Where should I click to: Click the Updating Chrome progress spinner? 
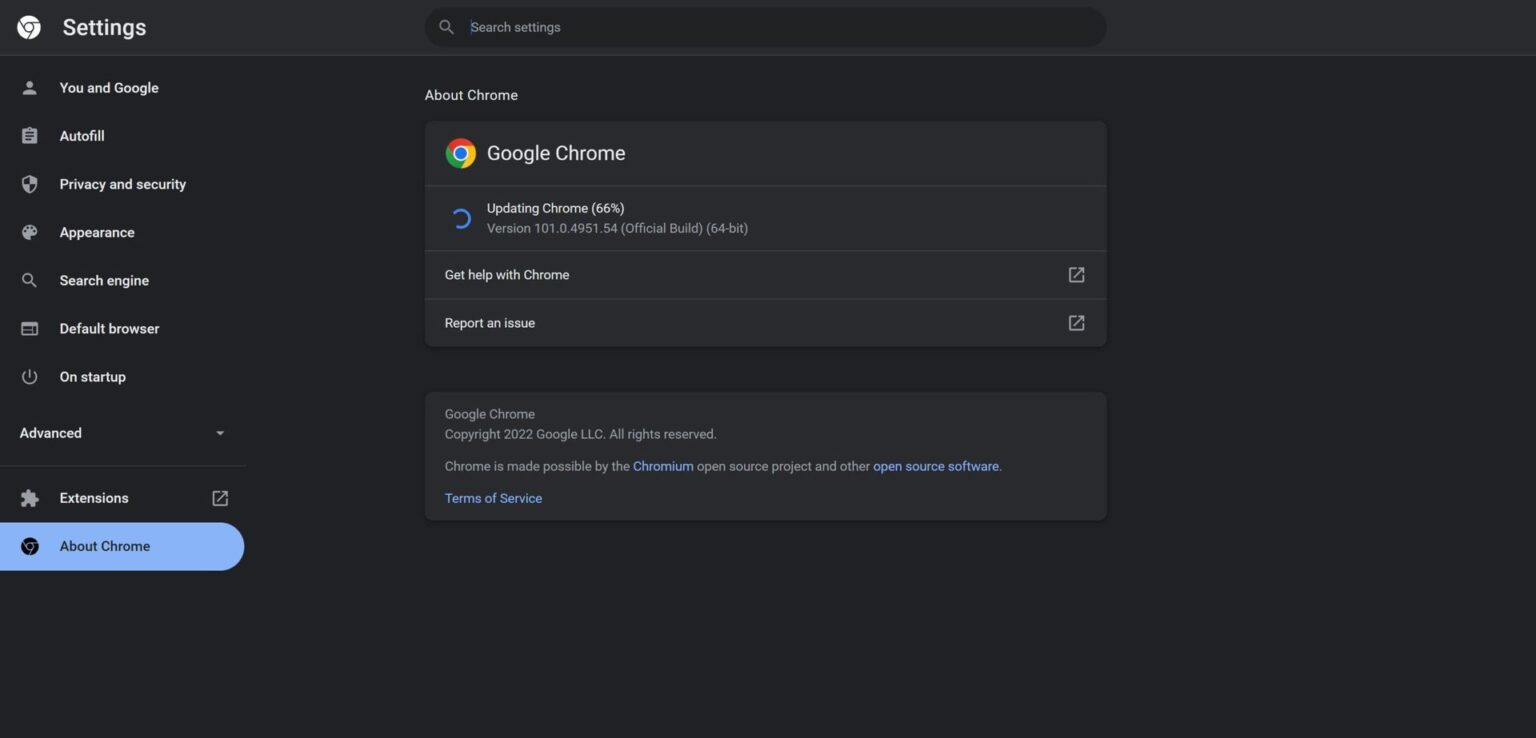pyautogui.click(x=461, y=219)
